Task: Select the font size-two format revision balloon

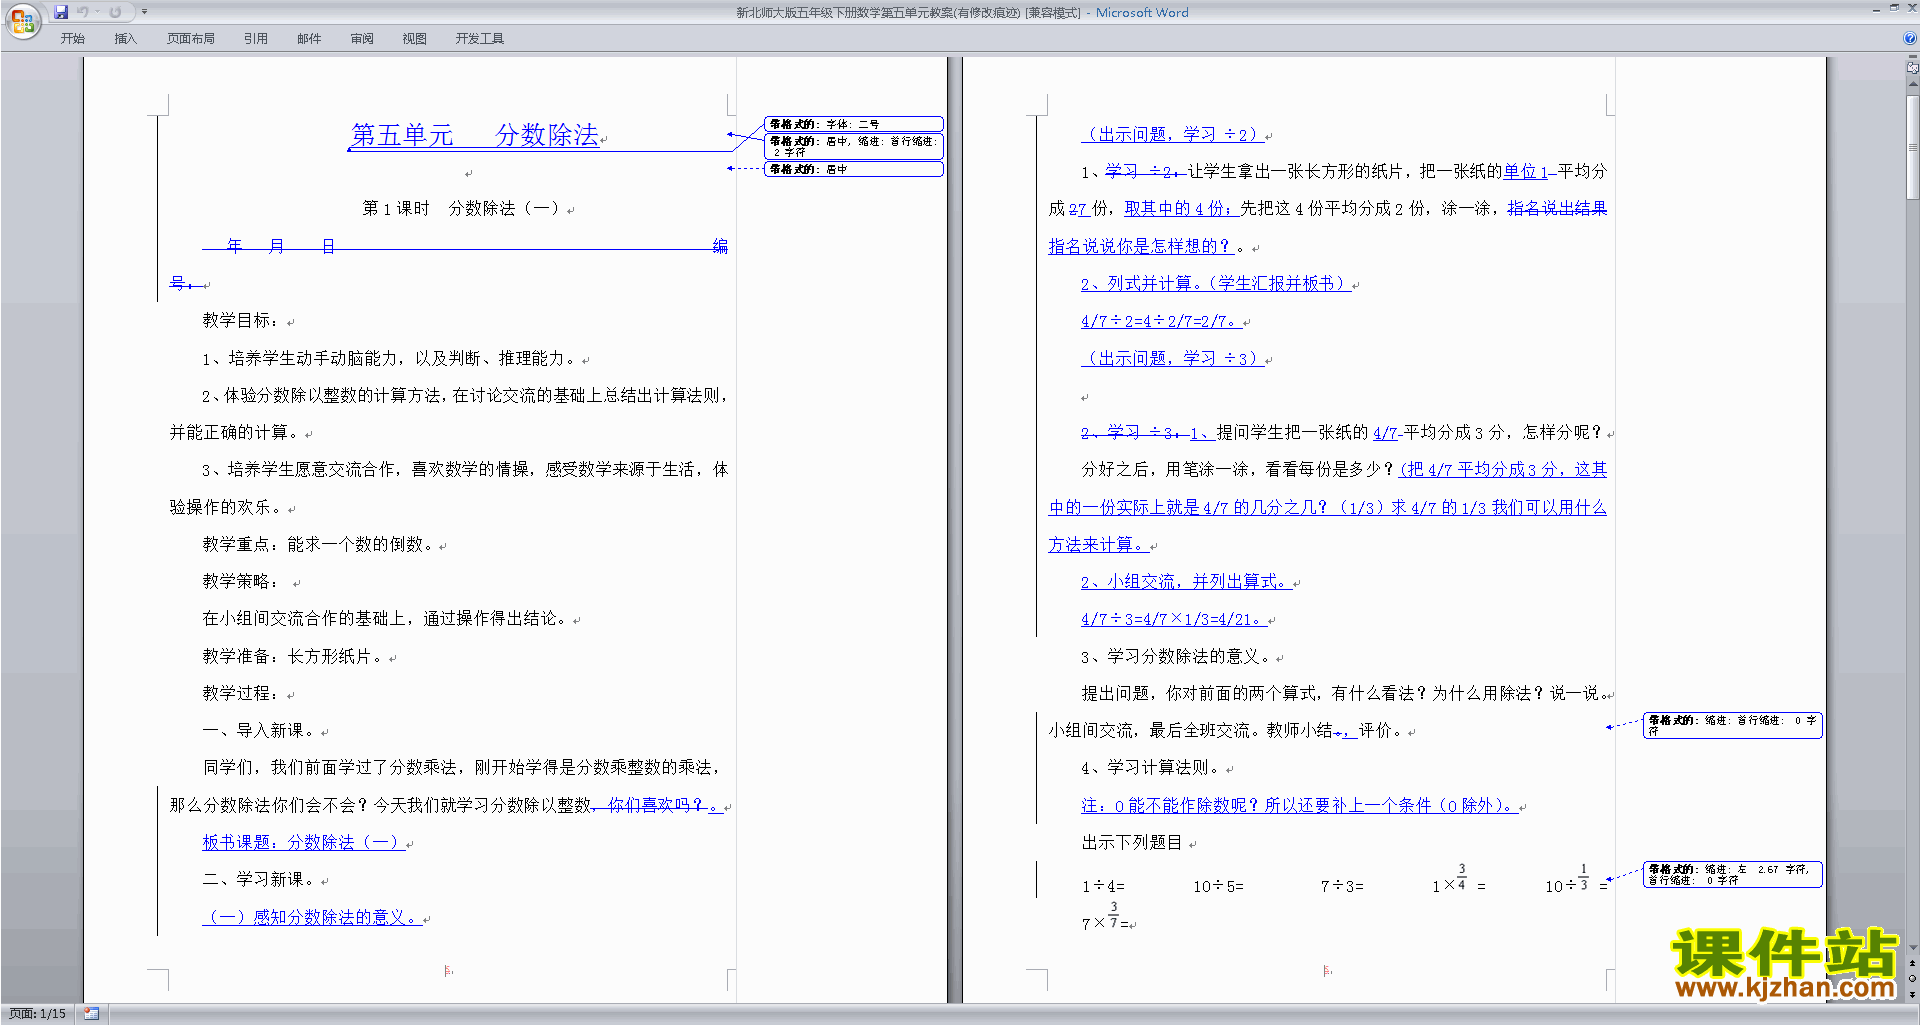Action: [853, 124]
